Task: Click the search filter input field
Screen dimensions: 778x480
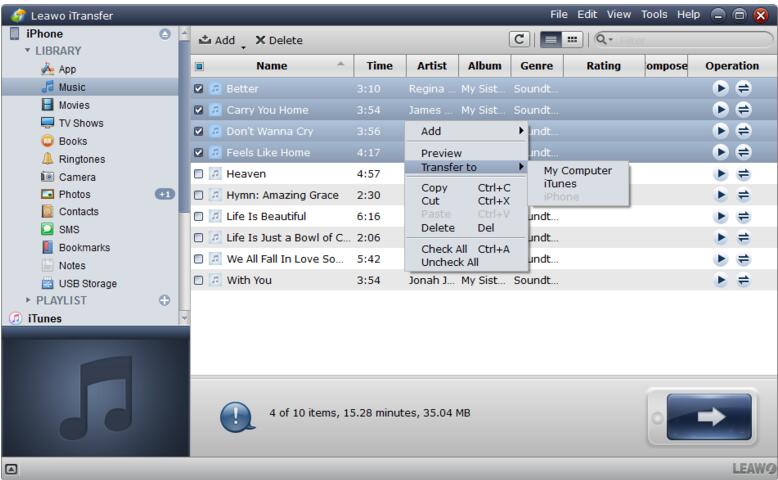Action: click(690, 40)
